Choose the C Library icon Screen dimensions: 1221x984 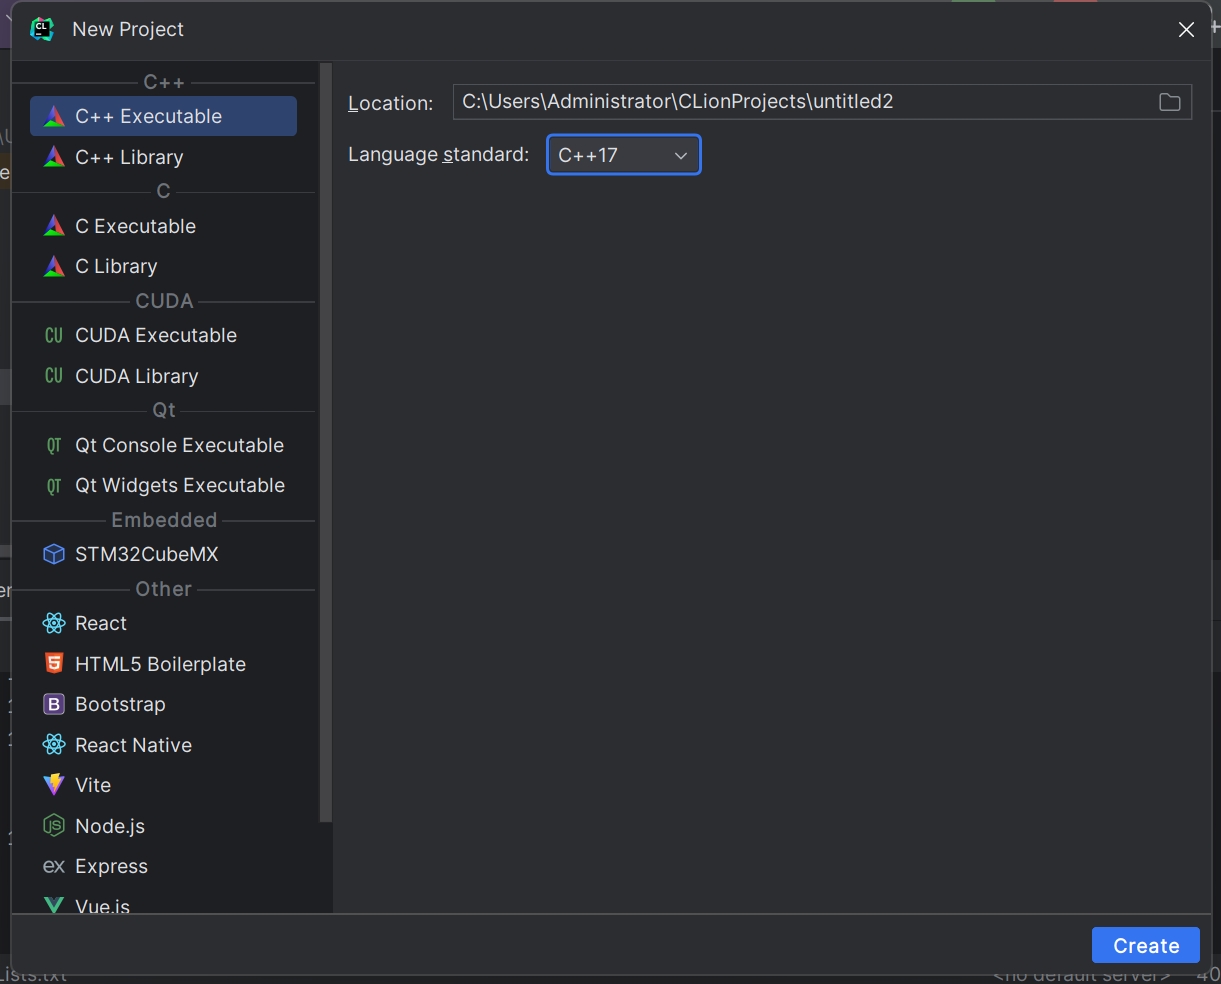click(55, 266)
